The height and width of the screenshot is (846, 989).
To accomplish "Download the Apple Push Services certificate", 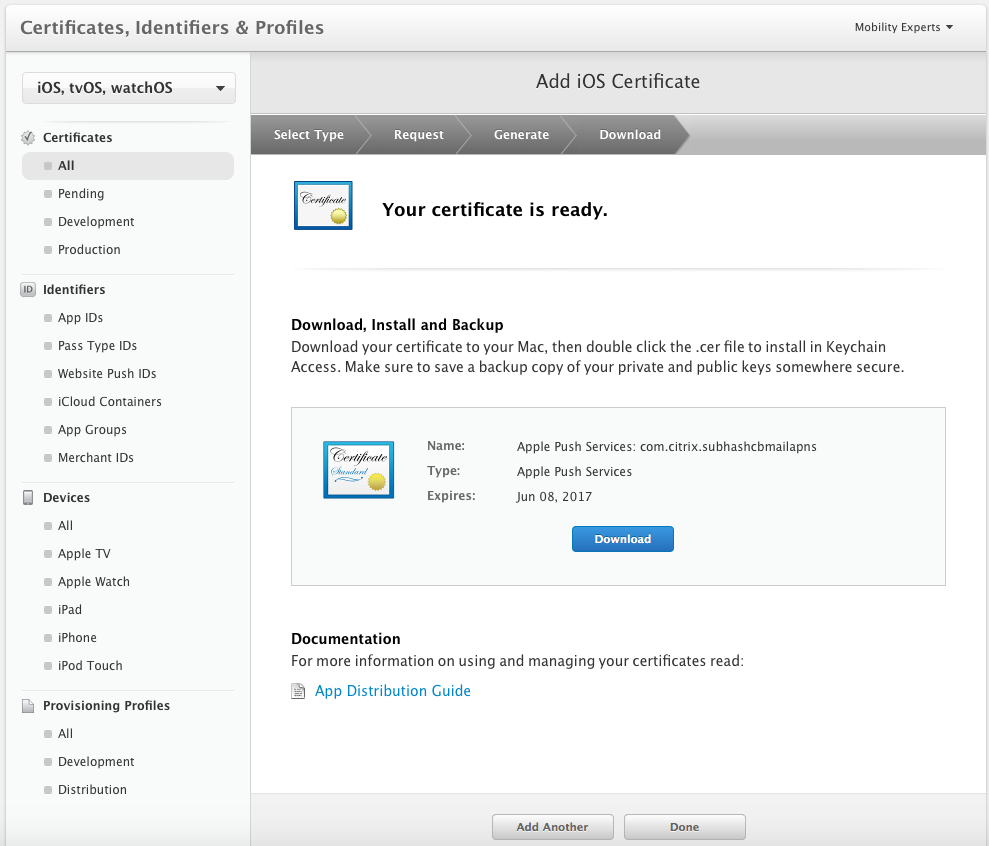I will pos(622,539).
